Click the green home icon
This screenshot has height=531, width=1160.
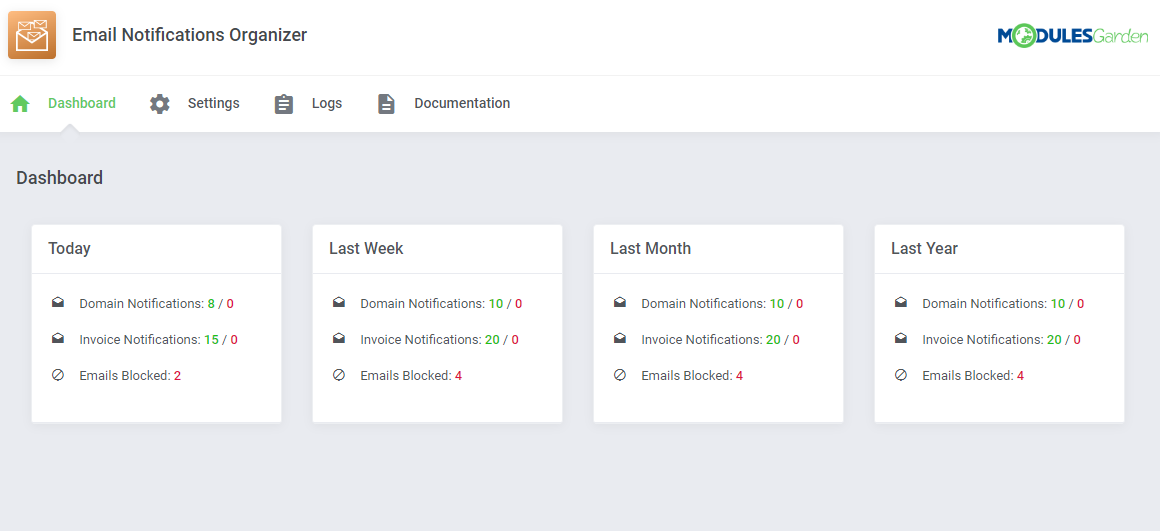pos(20,104)
